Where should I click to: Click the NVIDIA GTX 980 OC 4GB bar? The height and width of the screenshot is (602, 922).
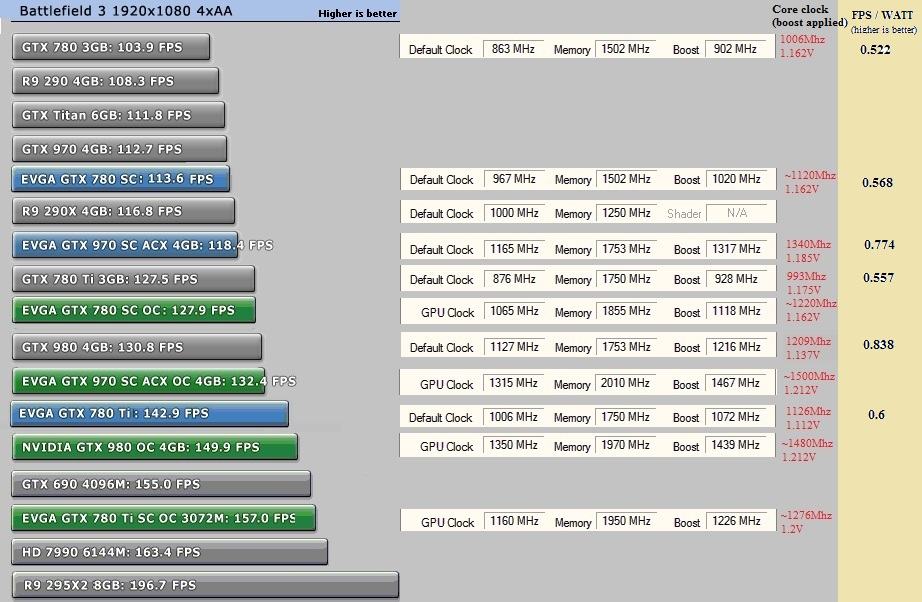click(x=155, y=447)
